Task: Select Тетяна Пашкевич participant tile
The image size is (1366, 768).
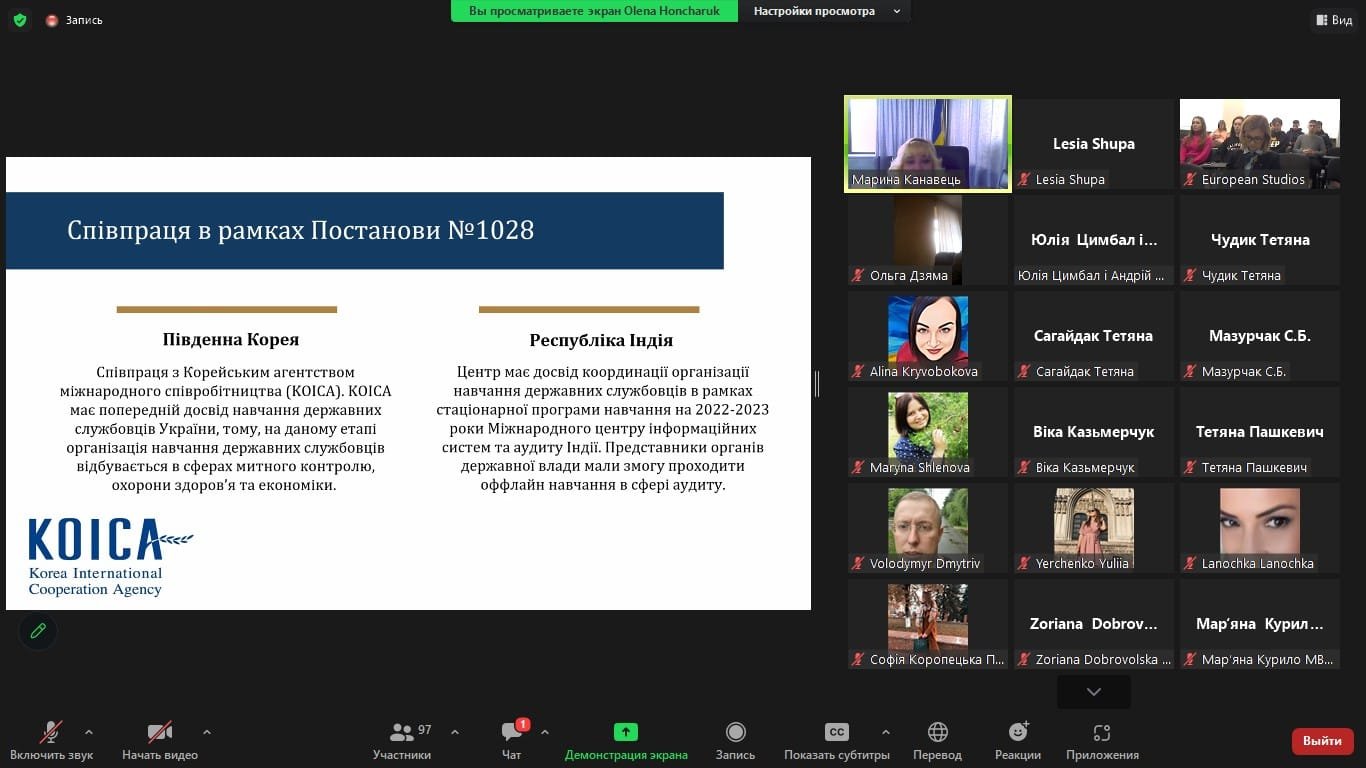Action: [1260, 432]
